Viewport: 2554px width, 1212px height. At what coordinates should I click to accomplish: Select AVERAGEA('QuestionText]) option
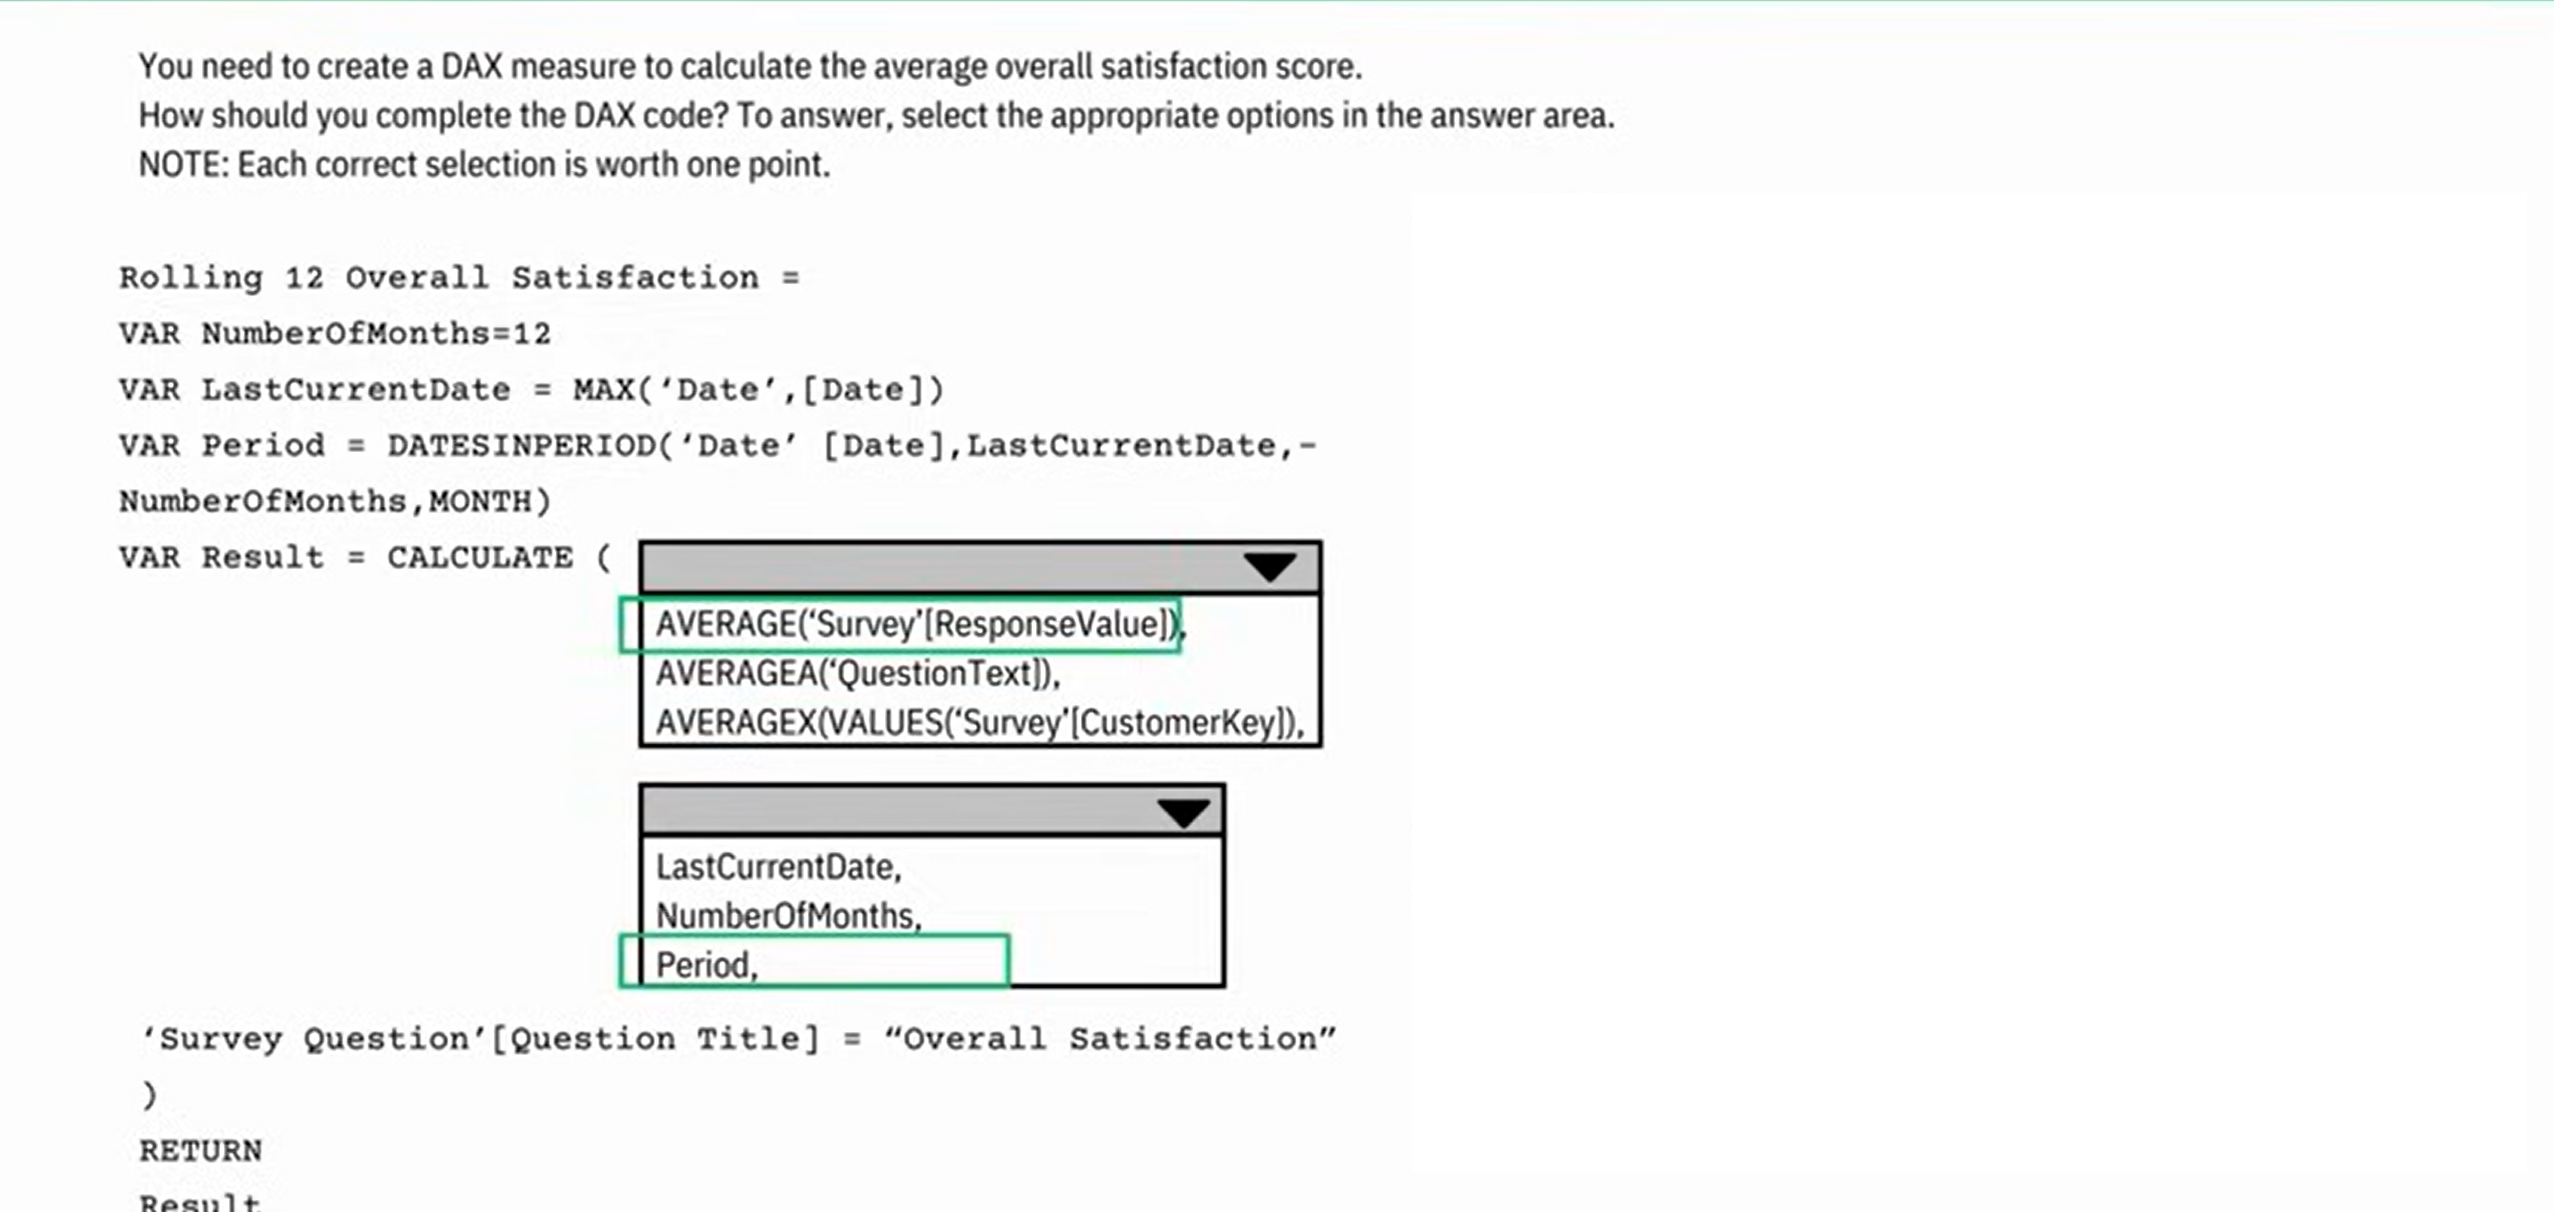click(x=857, y=674)
